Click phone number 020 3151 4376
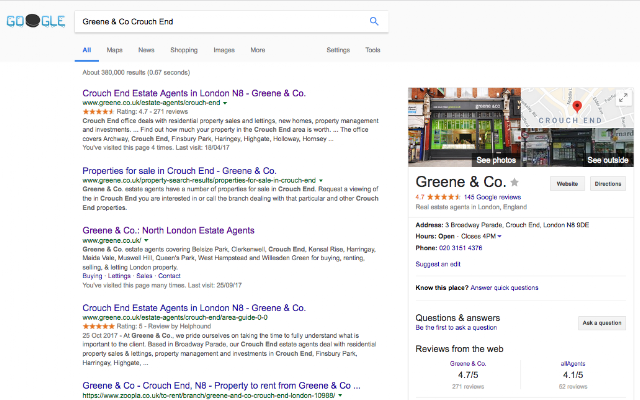This screenshot has width=640, height=400. pos(460,248)
